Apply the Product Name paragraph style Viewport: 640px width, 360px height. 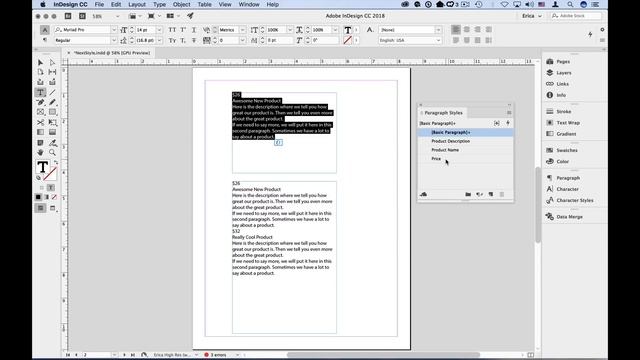pyautogui.click(x=465, y=150)
